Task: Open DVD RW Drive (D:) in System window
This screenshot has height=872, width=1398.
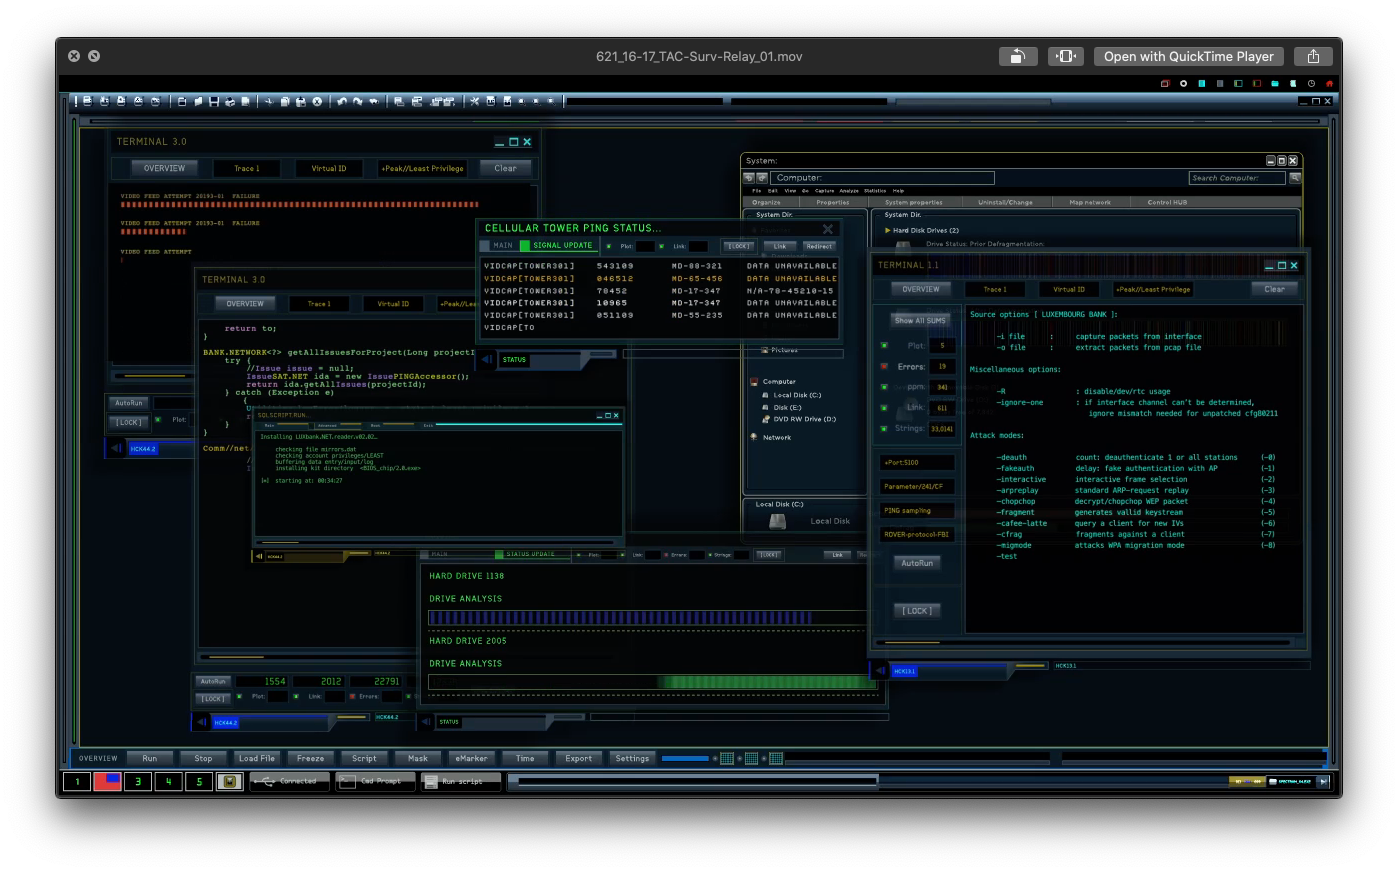Action: tap(798, 419)
